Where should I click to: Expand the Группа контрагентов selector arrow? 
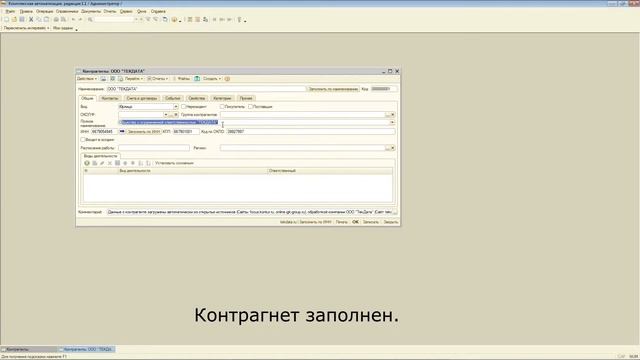point(392,115)
